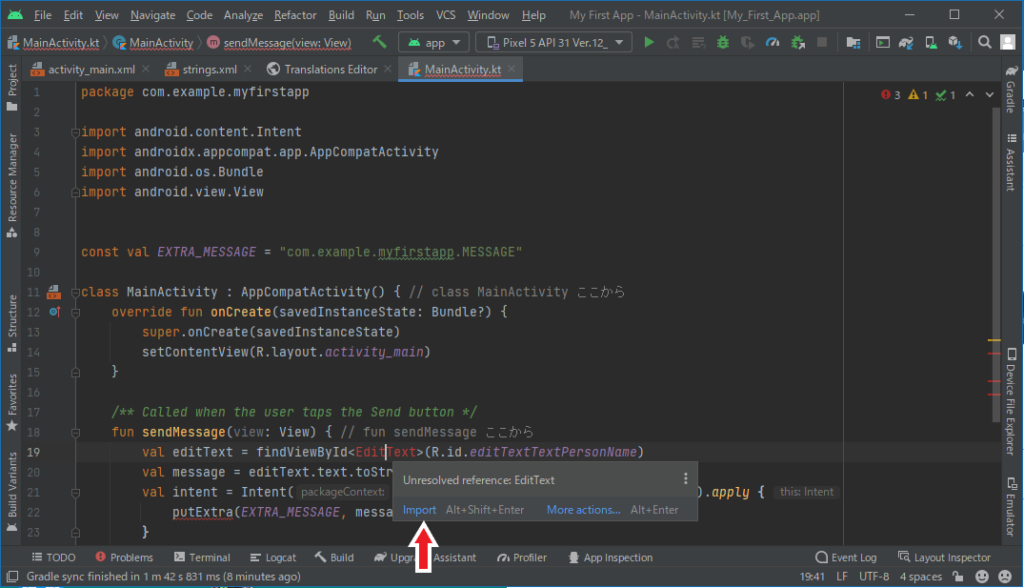Image resolution: width=1024 pixels, height=588 pixels.
Task: Open the Profile app gauge icon
Action: click(772, 42)
